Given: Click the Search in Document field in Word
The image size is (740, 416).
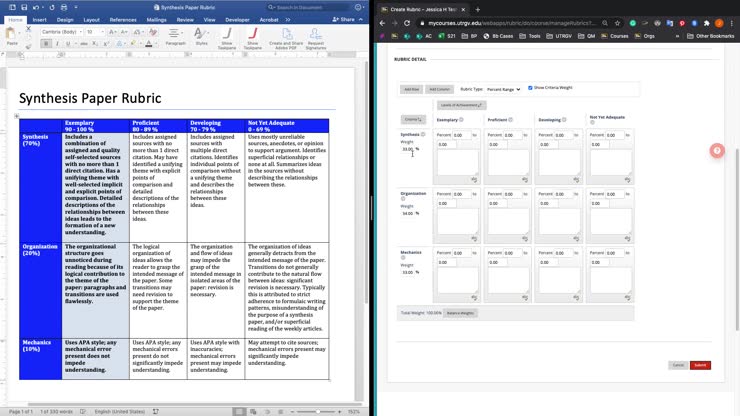Looking at the screenshot, I should pos(307,8).
